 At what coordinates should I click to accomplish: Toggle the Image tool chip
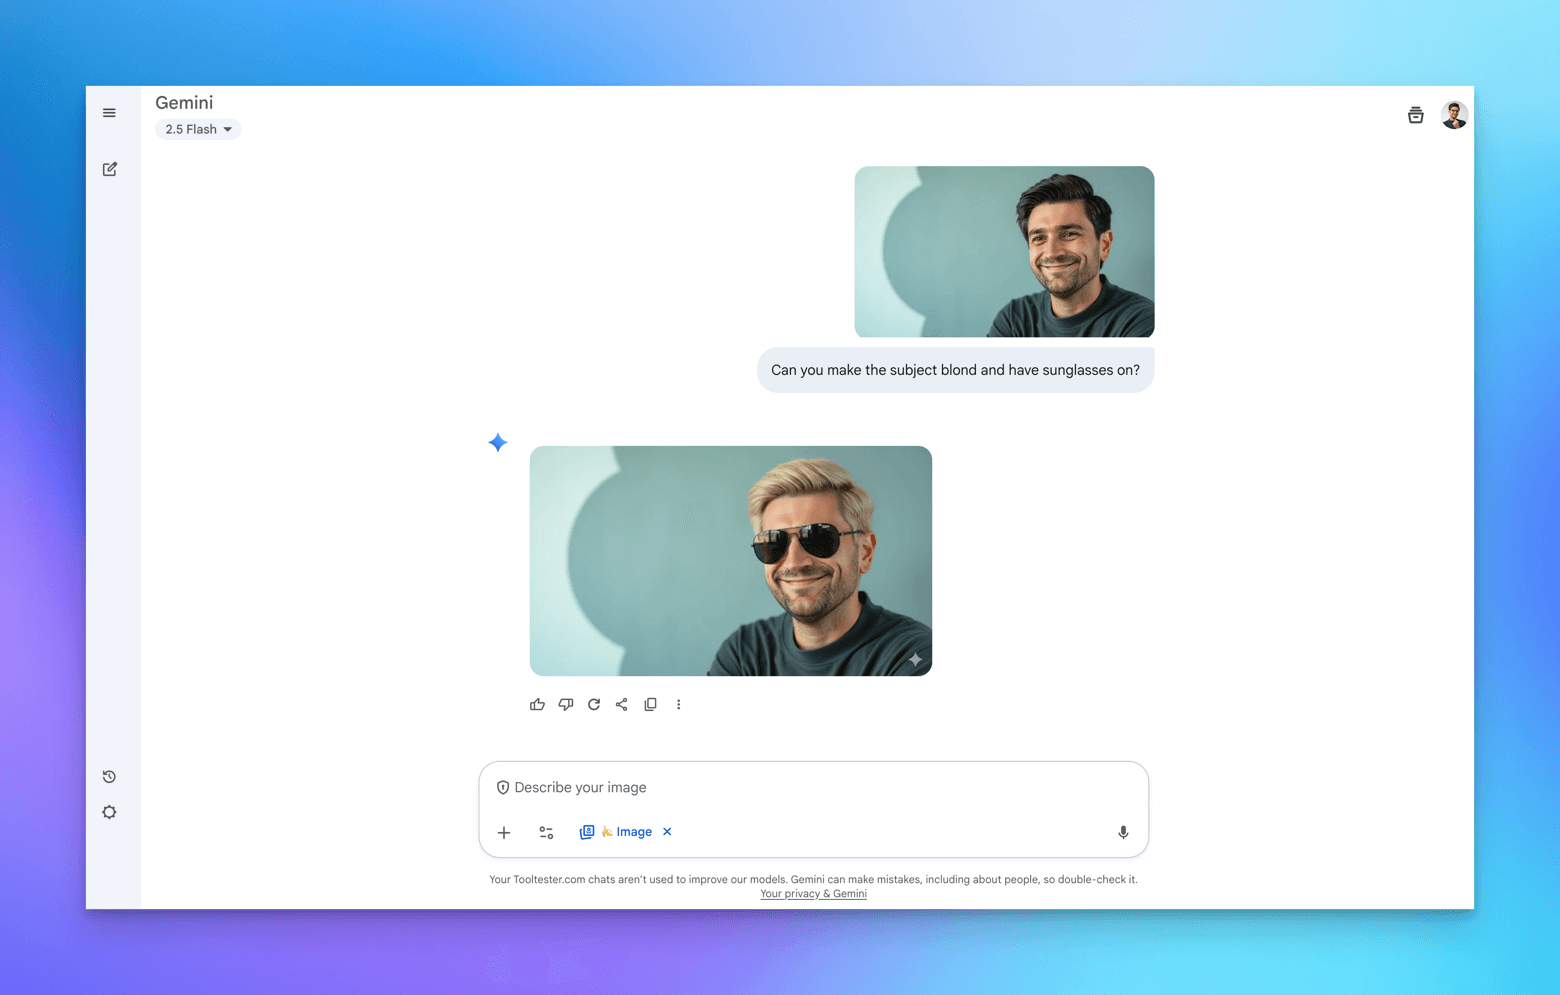coord(624,832)
